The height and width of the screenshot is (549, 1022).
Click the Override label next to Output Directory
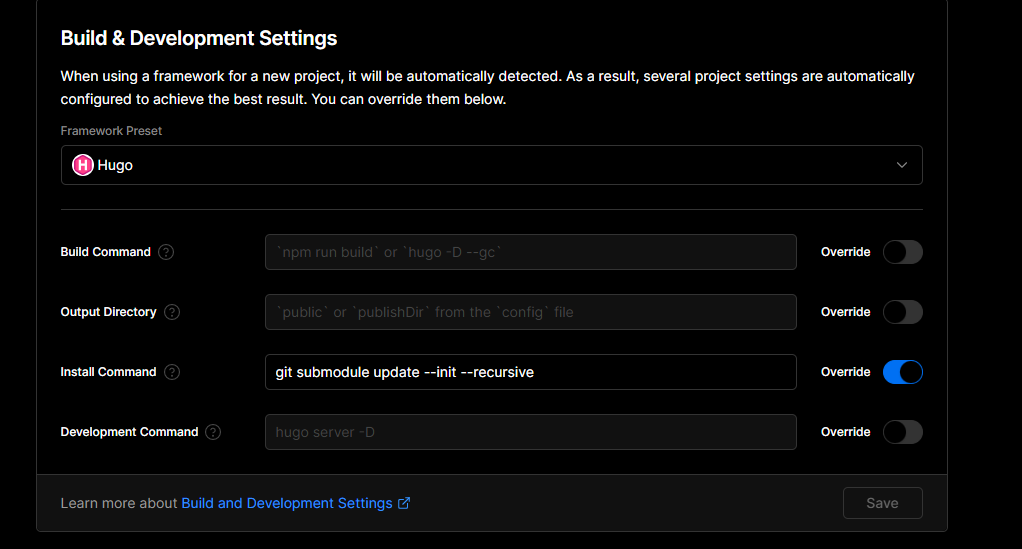pyautogui.click(x=845, y=312)
